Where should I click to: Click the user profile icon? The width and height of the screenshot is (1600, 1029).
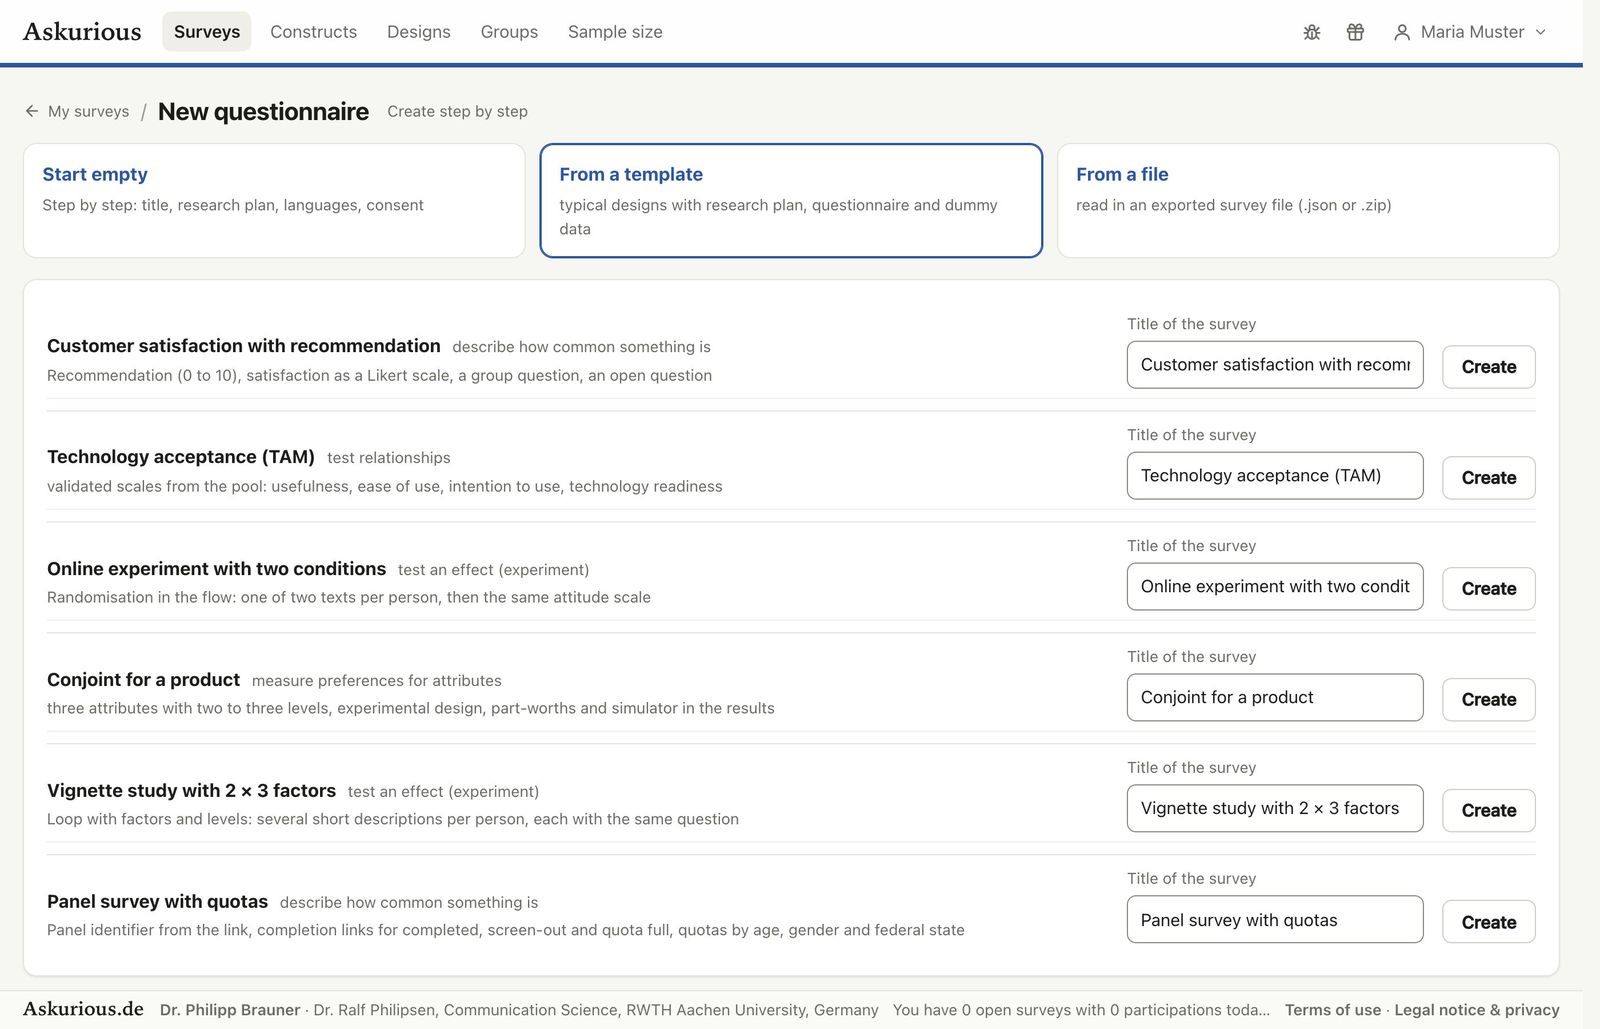click(x=1402, y=32)
